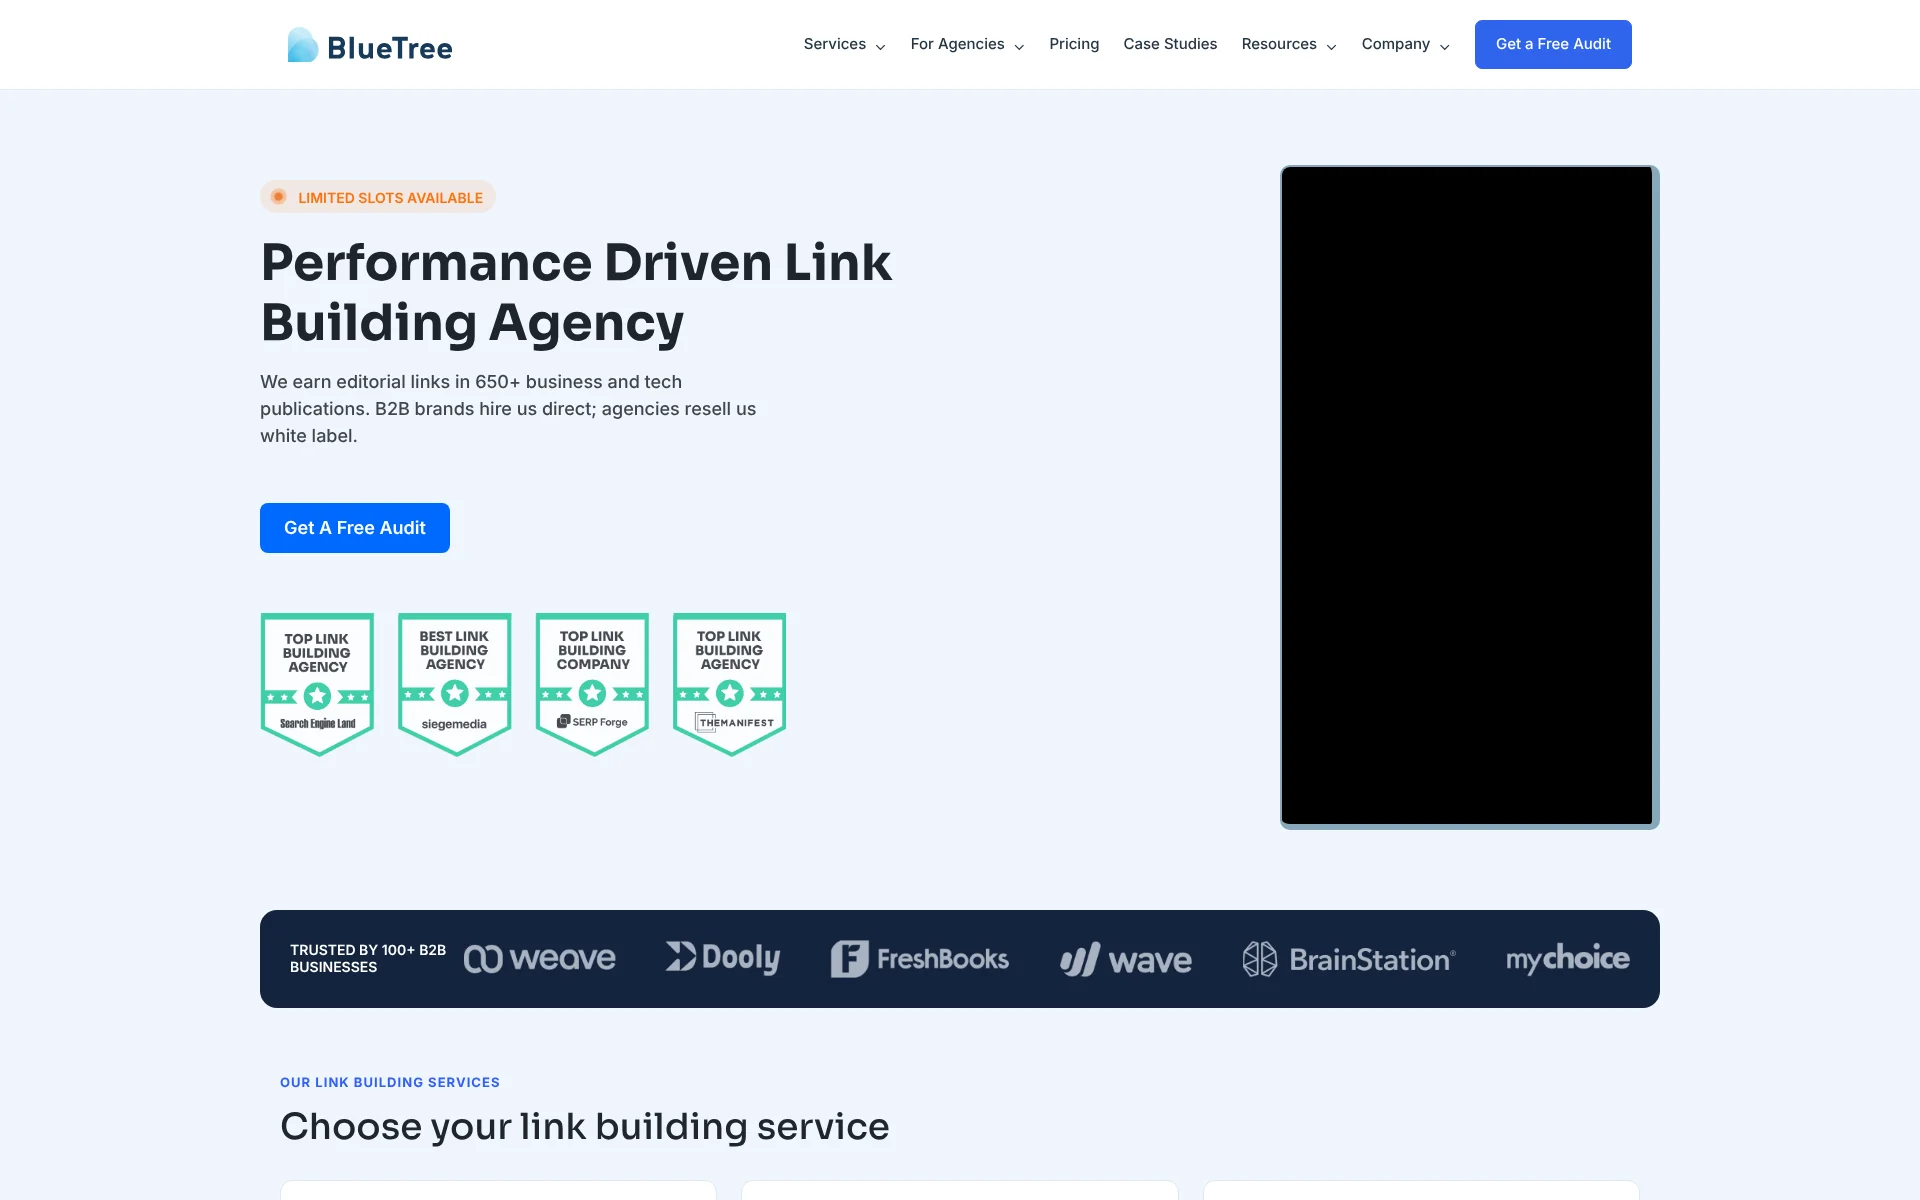Click the editorial links description paragraph
This screenshot has height=1200, width=1920.
point(508,409)
